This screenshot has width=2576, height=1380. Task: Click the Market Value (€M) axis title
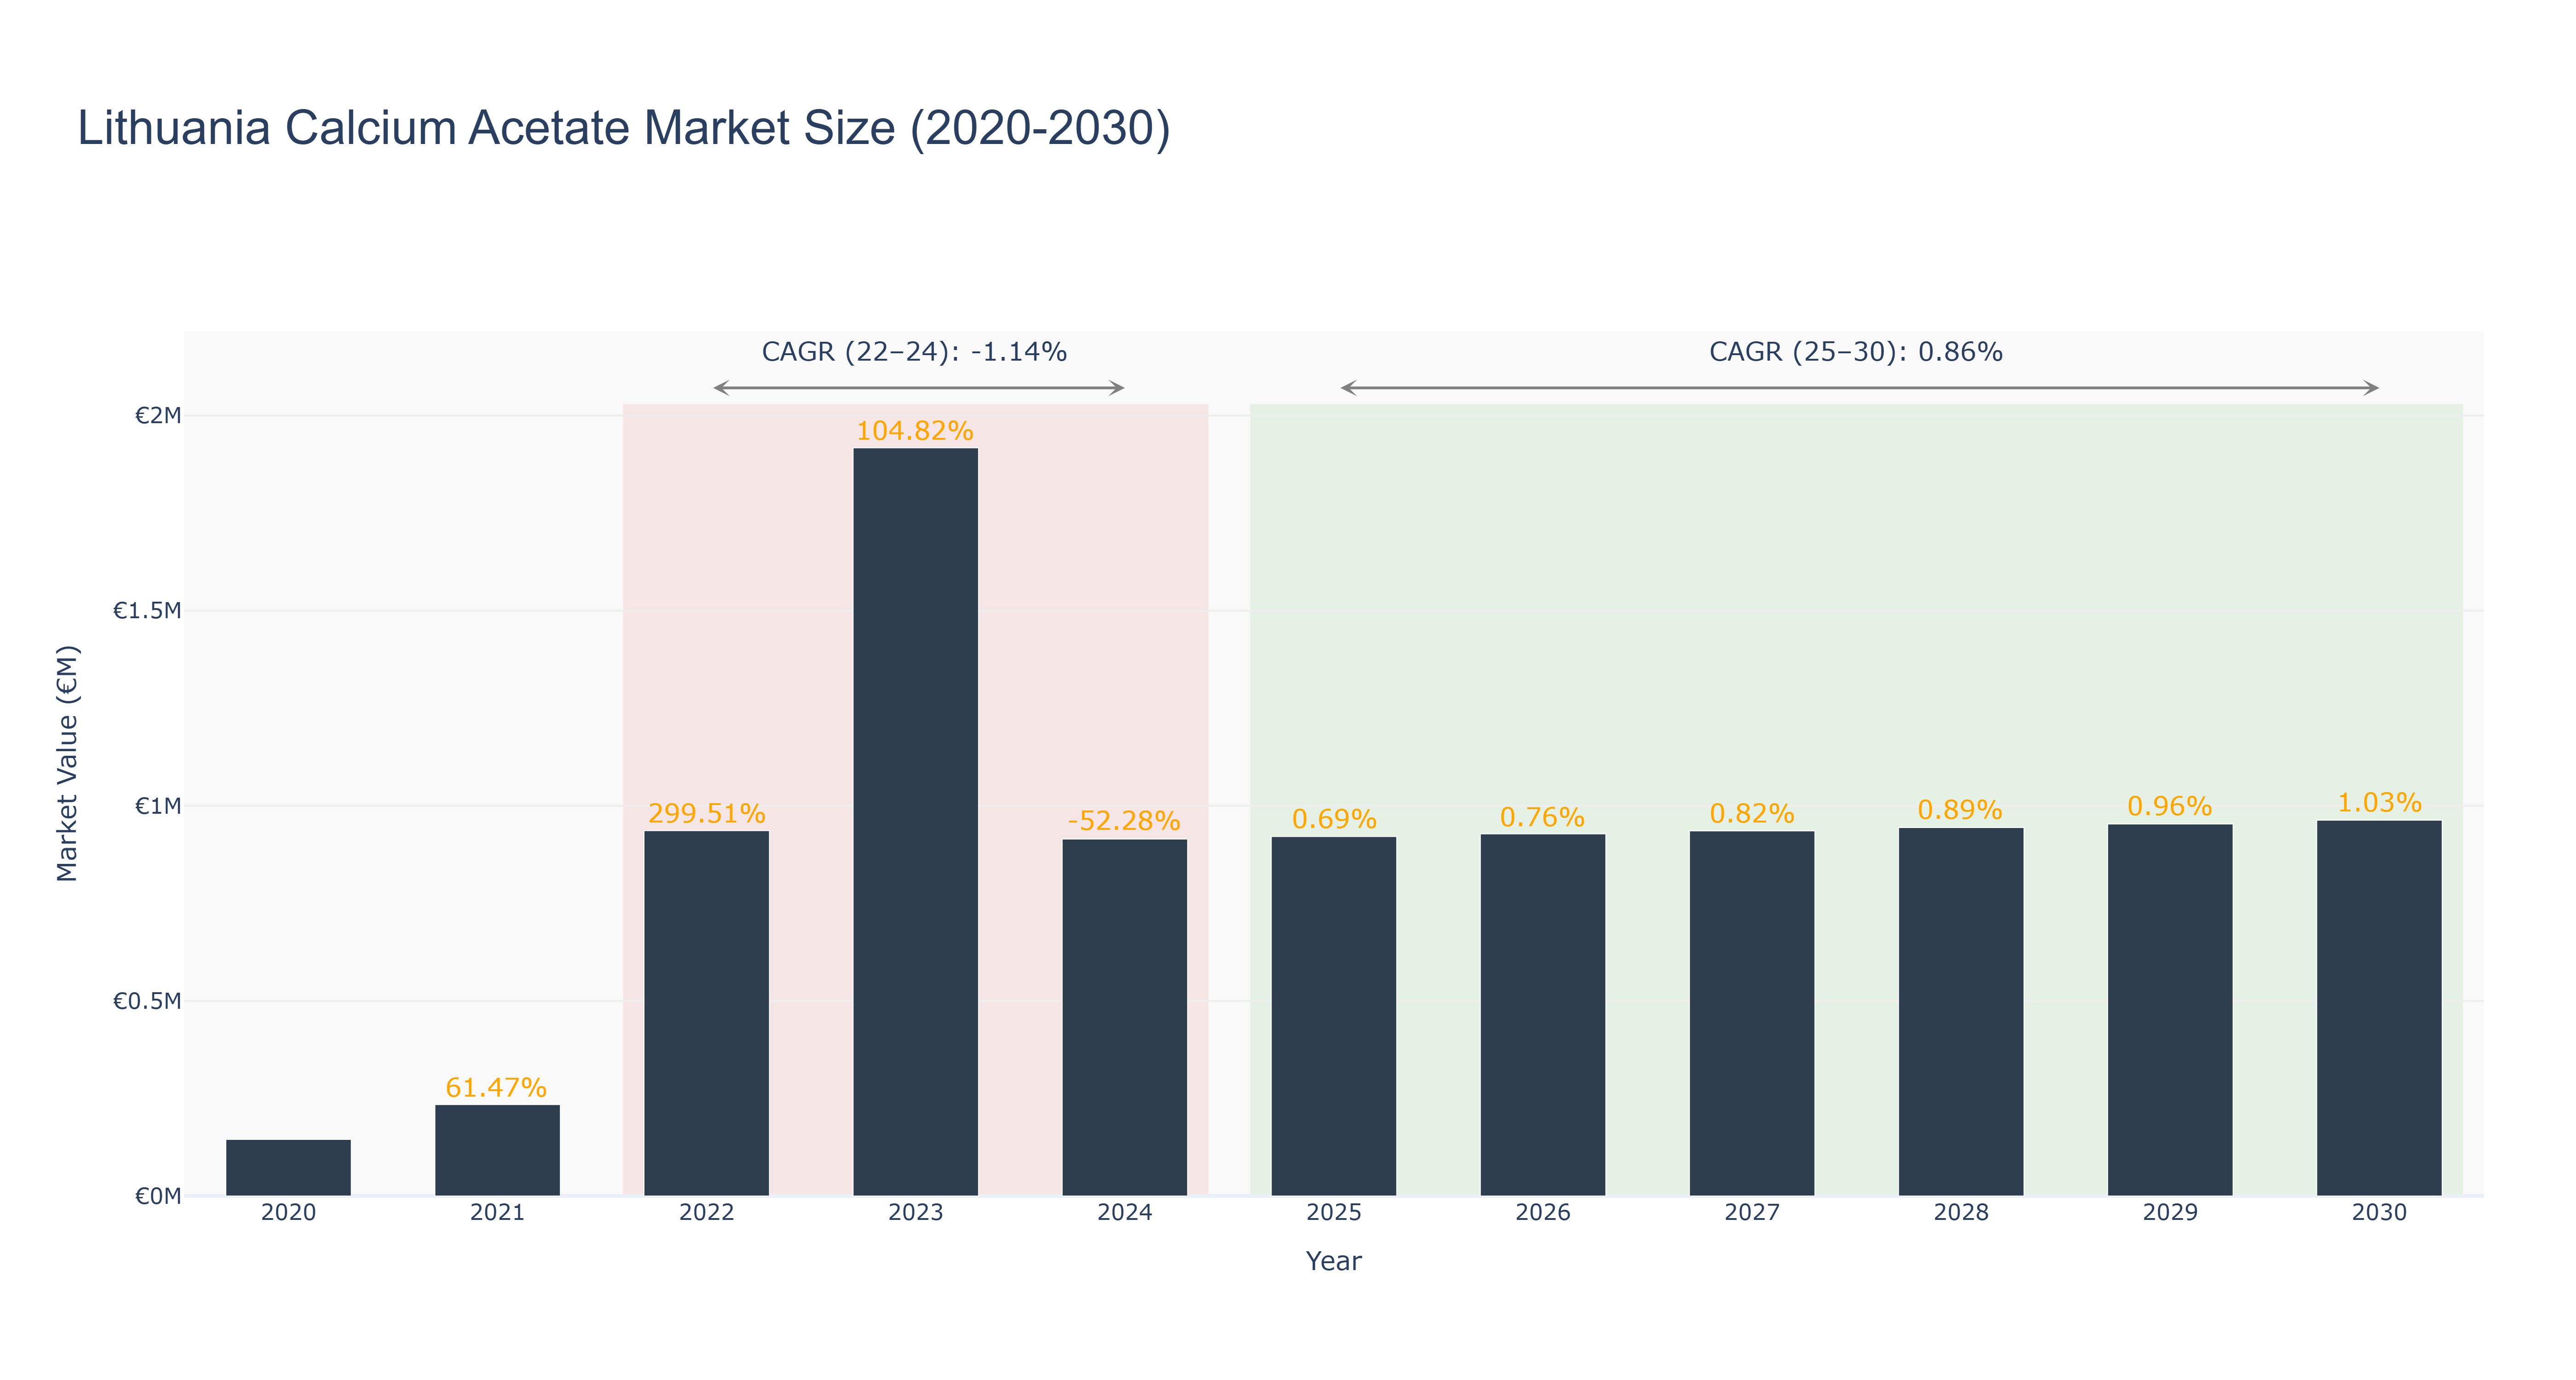(67, 763)
